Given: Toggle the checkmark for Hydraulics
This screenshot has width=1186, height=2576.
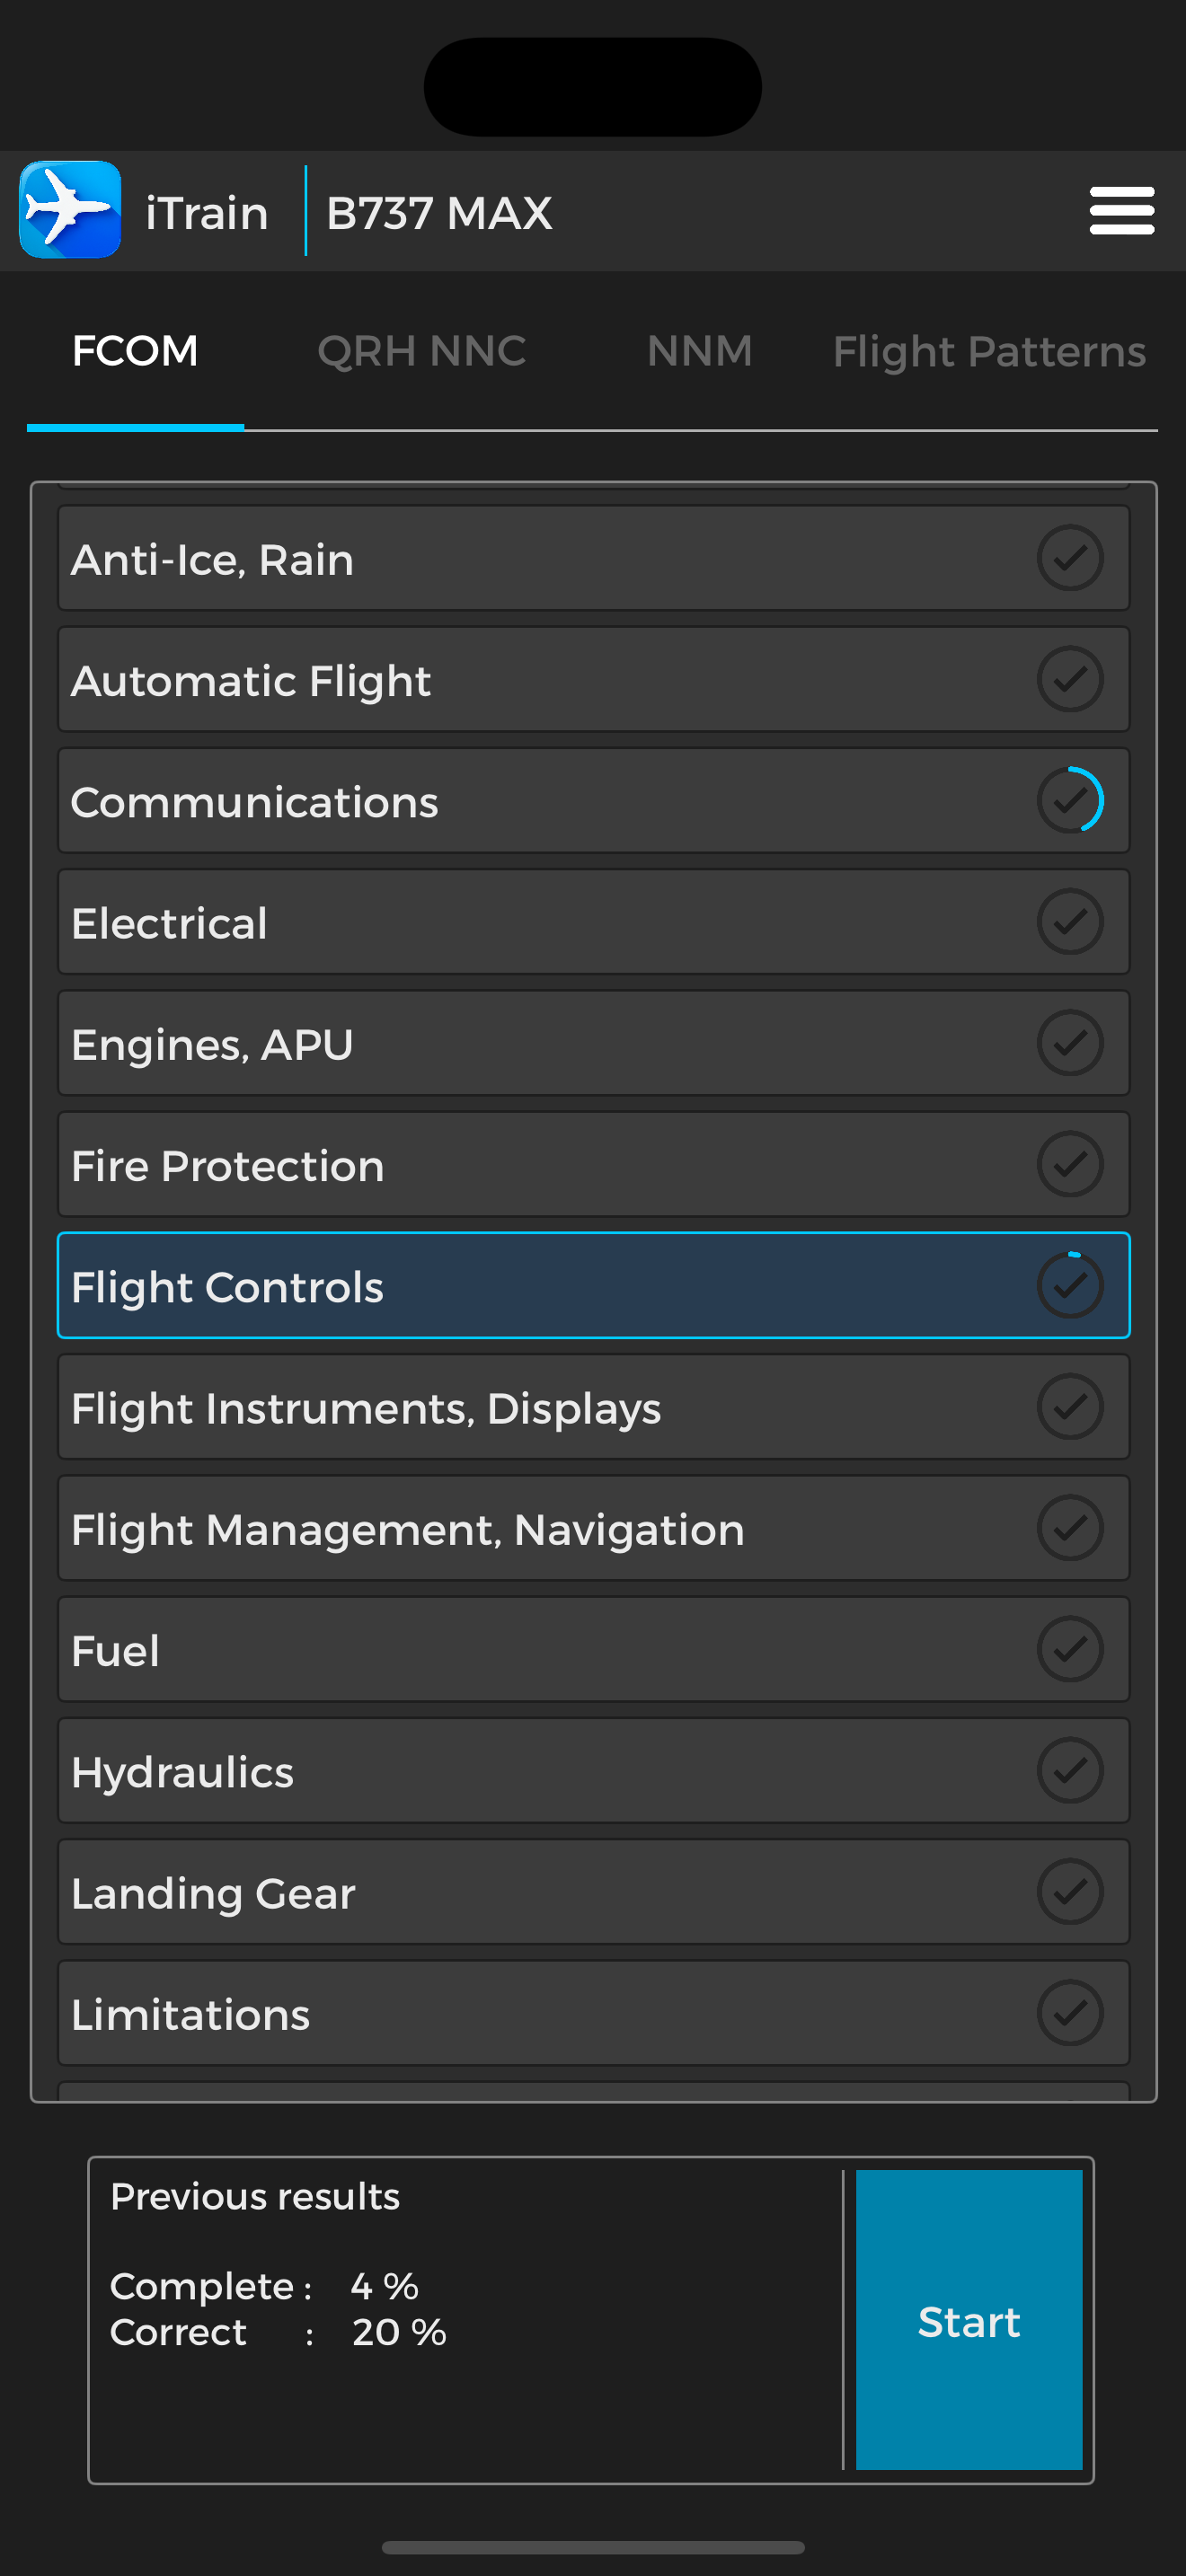Looking at the screenshot, I should click(1070, 1770).
